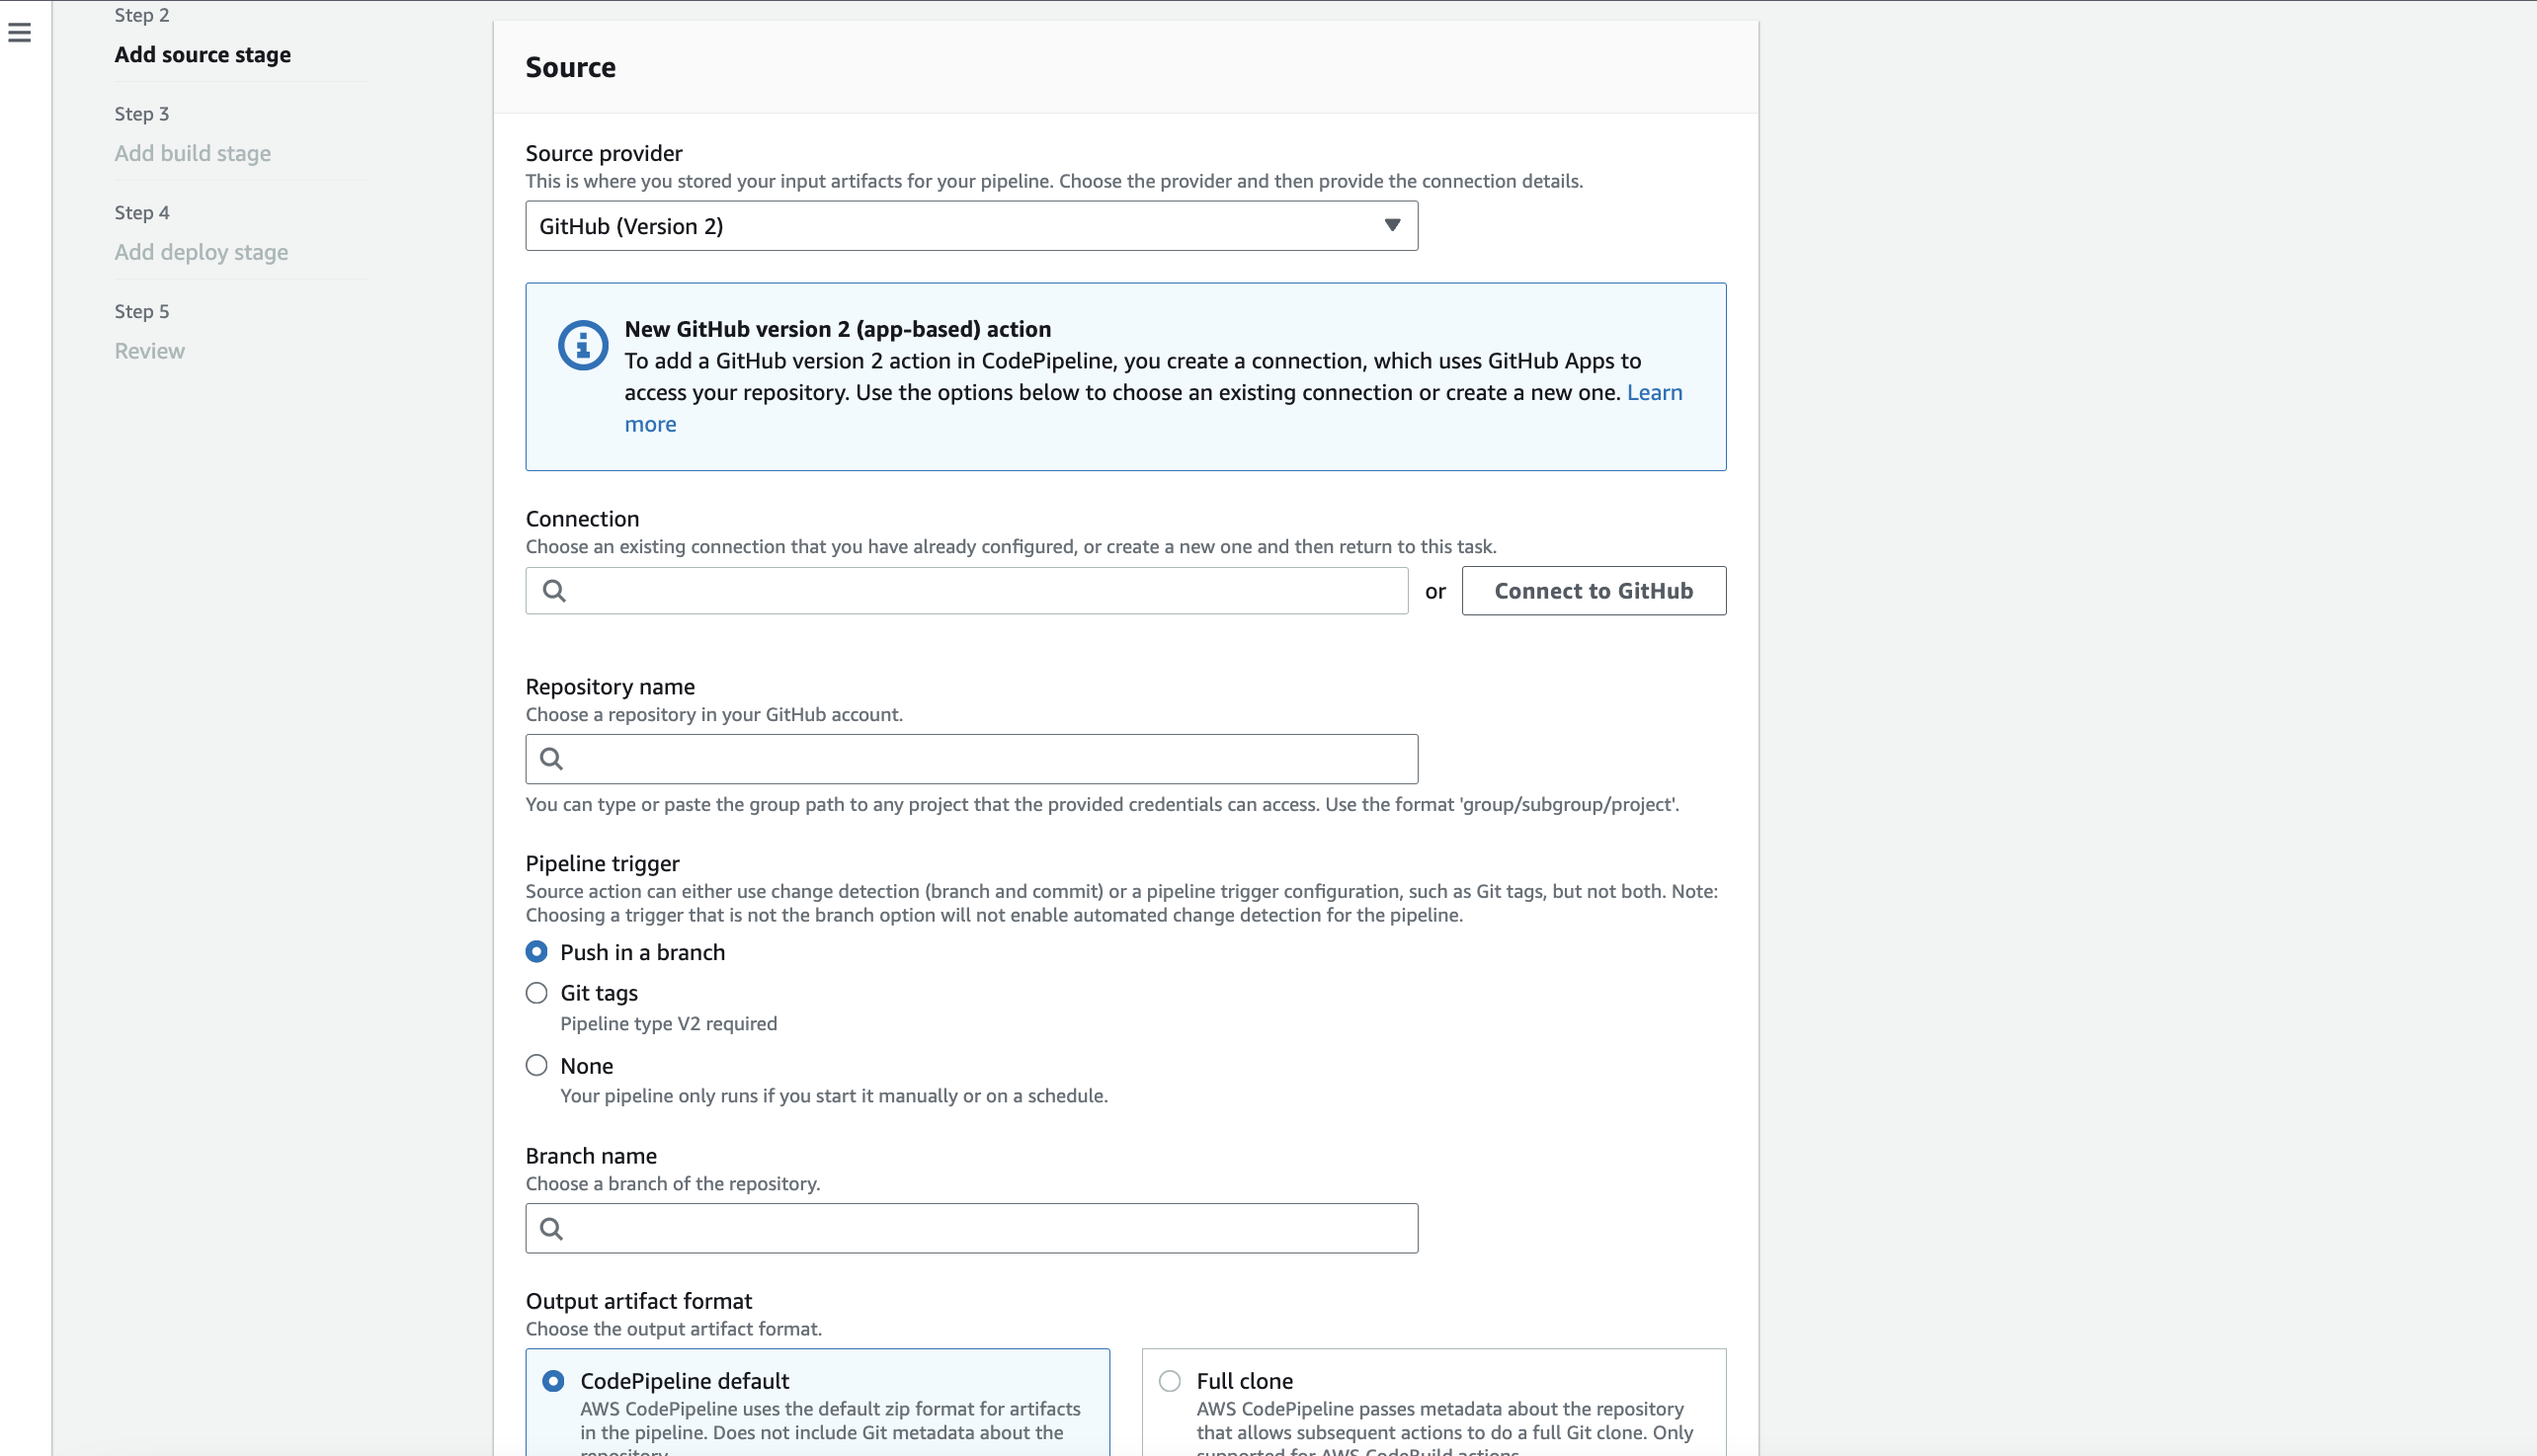Select the Push in a branch trigger

point(537,952)
